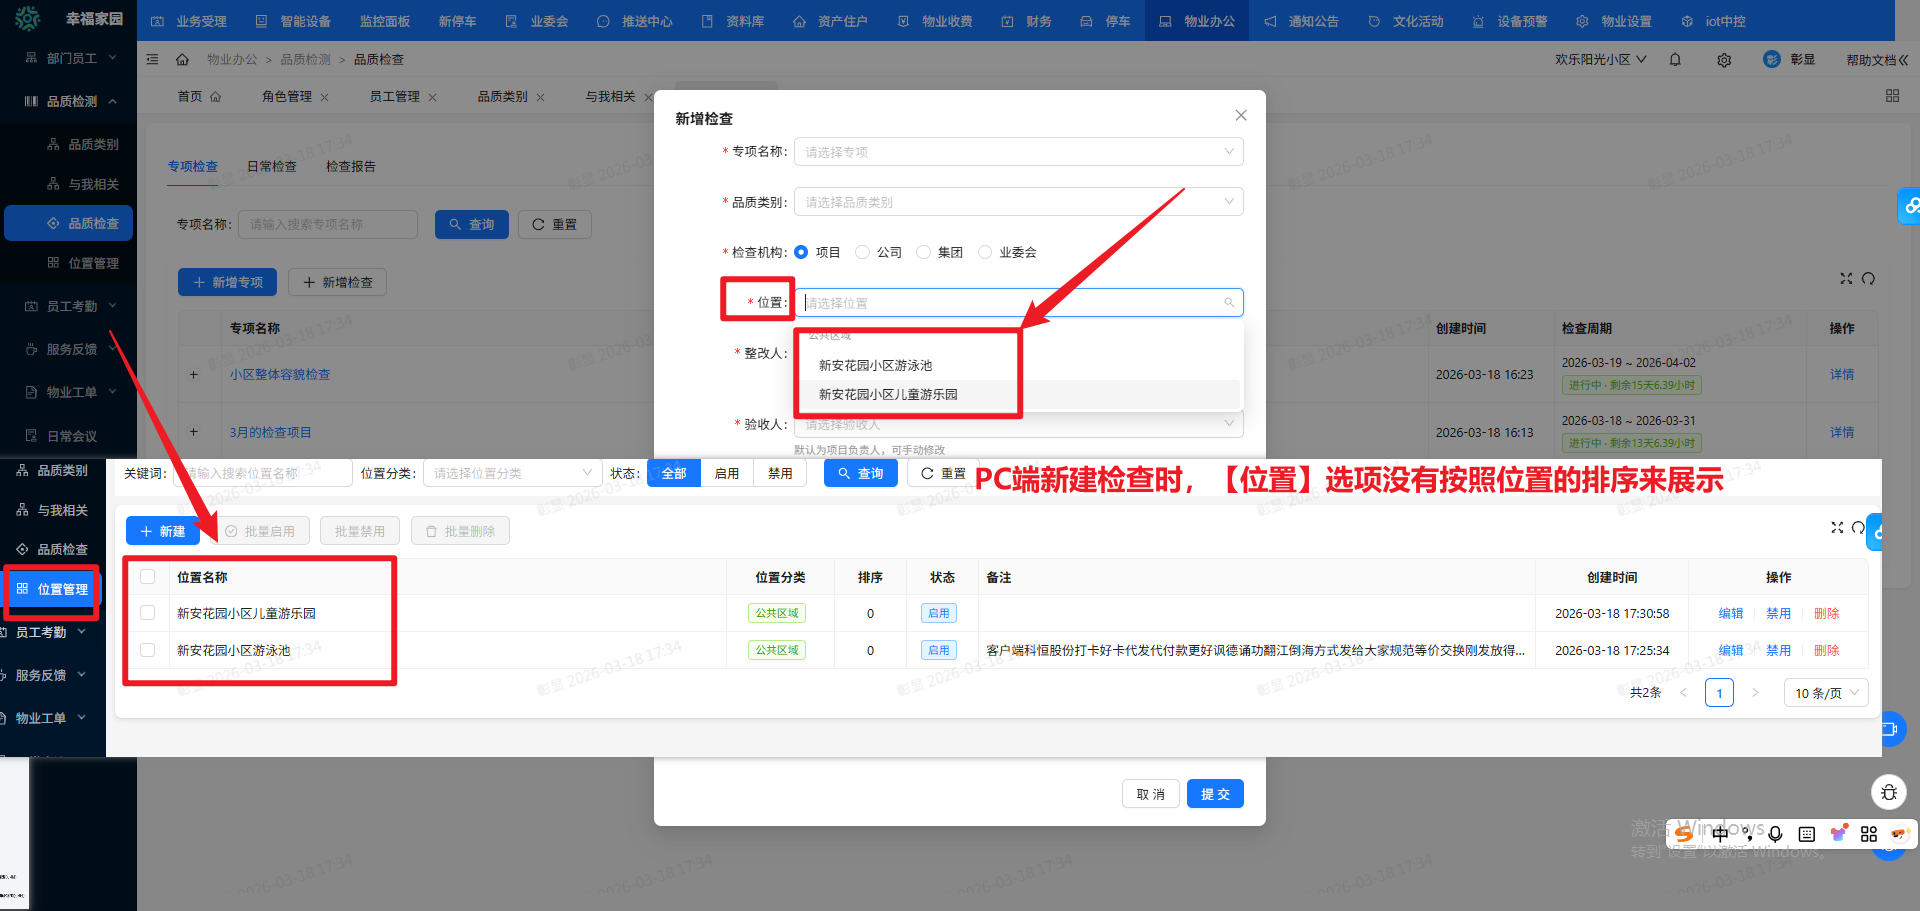Open the 物业办公 top menu

click(1198, 21)
